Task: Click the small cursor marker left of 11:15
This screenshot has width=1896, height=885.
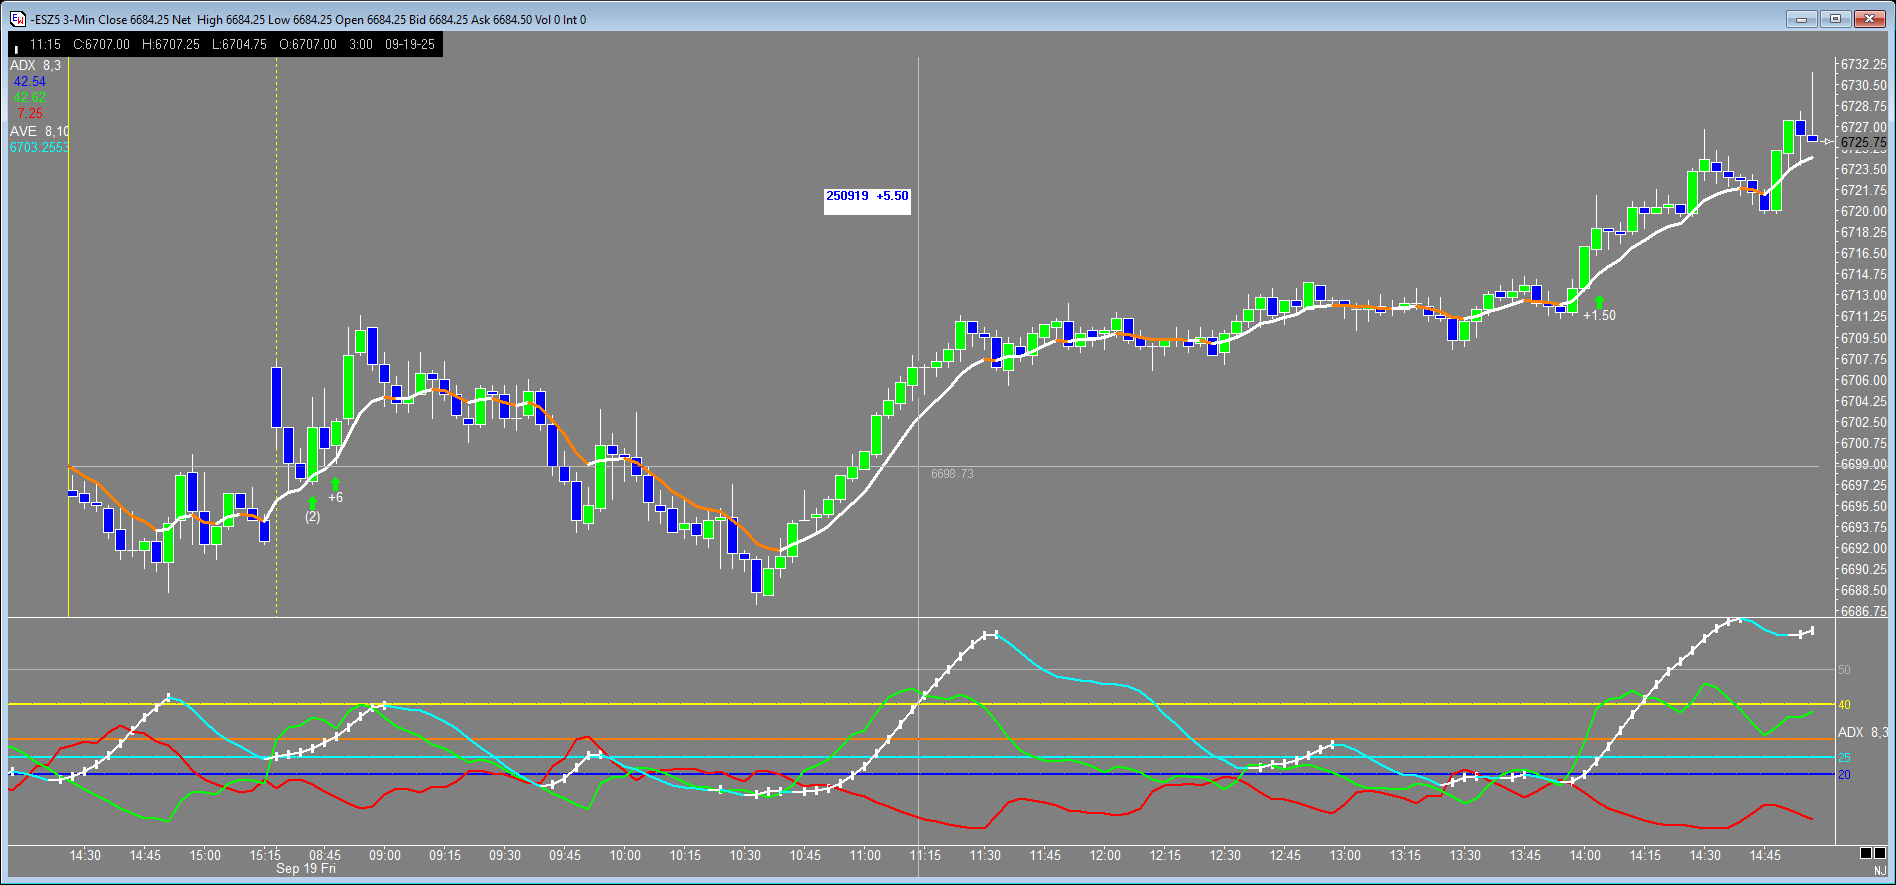Action: tap(16, 47)
